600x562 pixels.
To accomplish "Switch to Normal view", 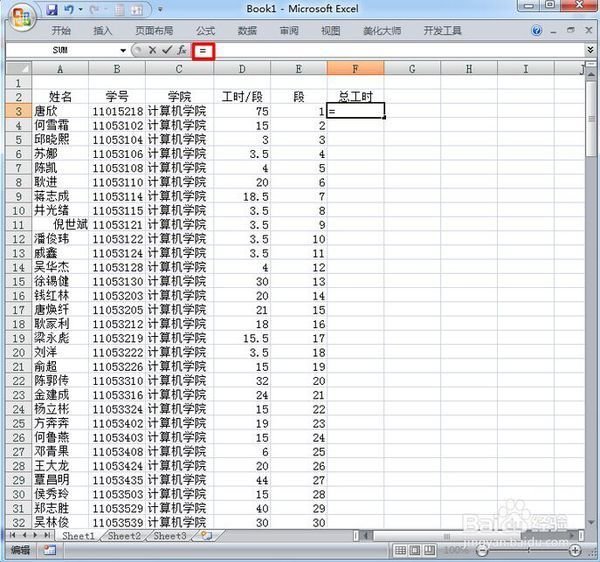I will pyautogui.click(x=400, y=550).
